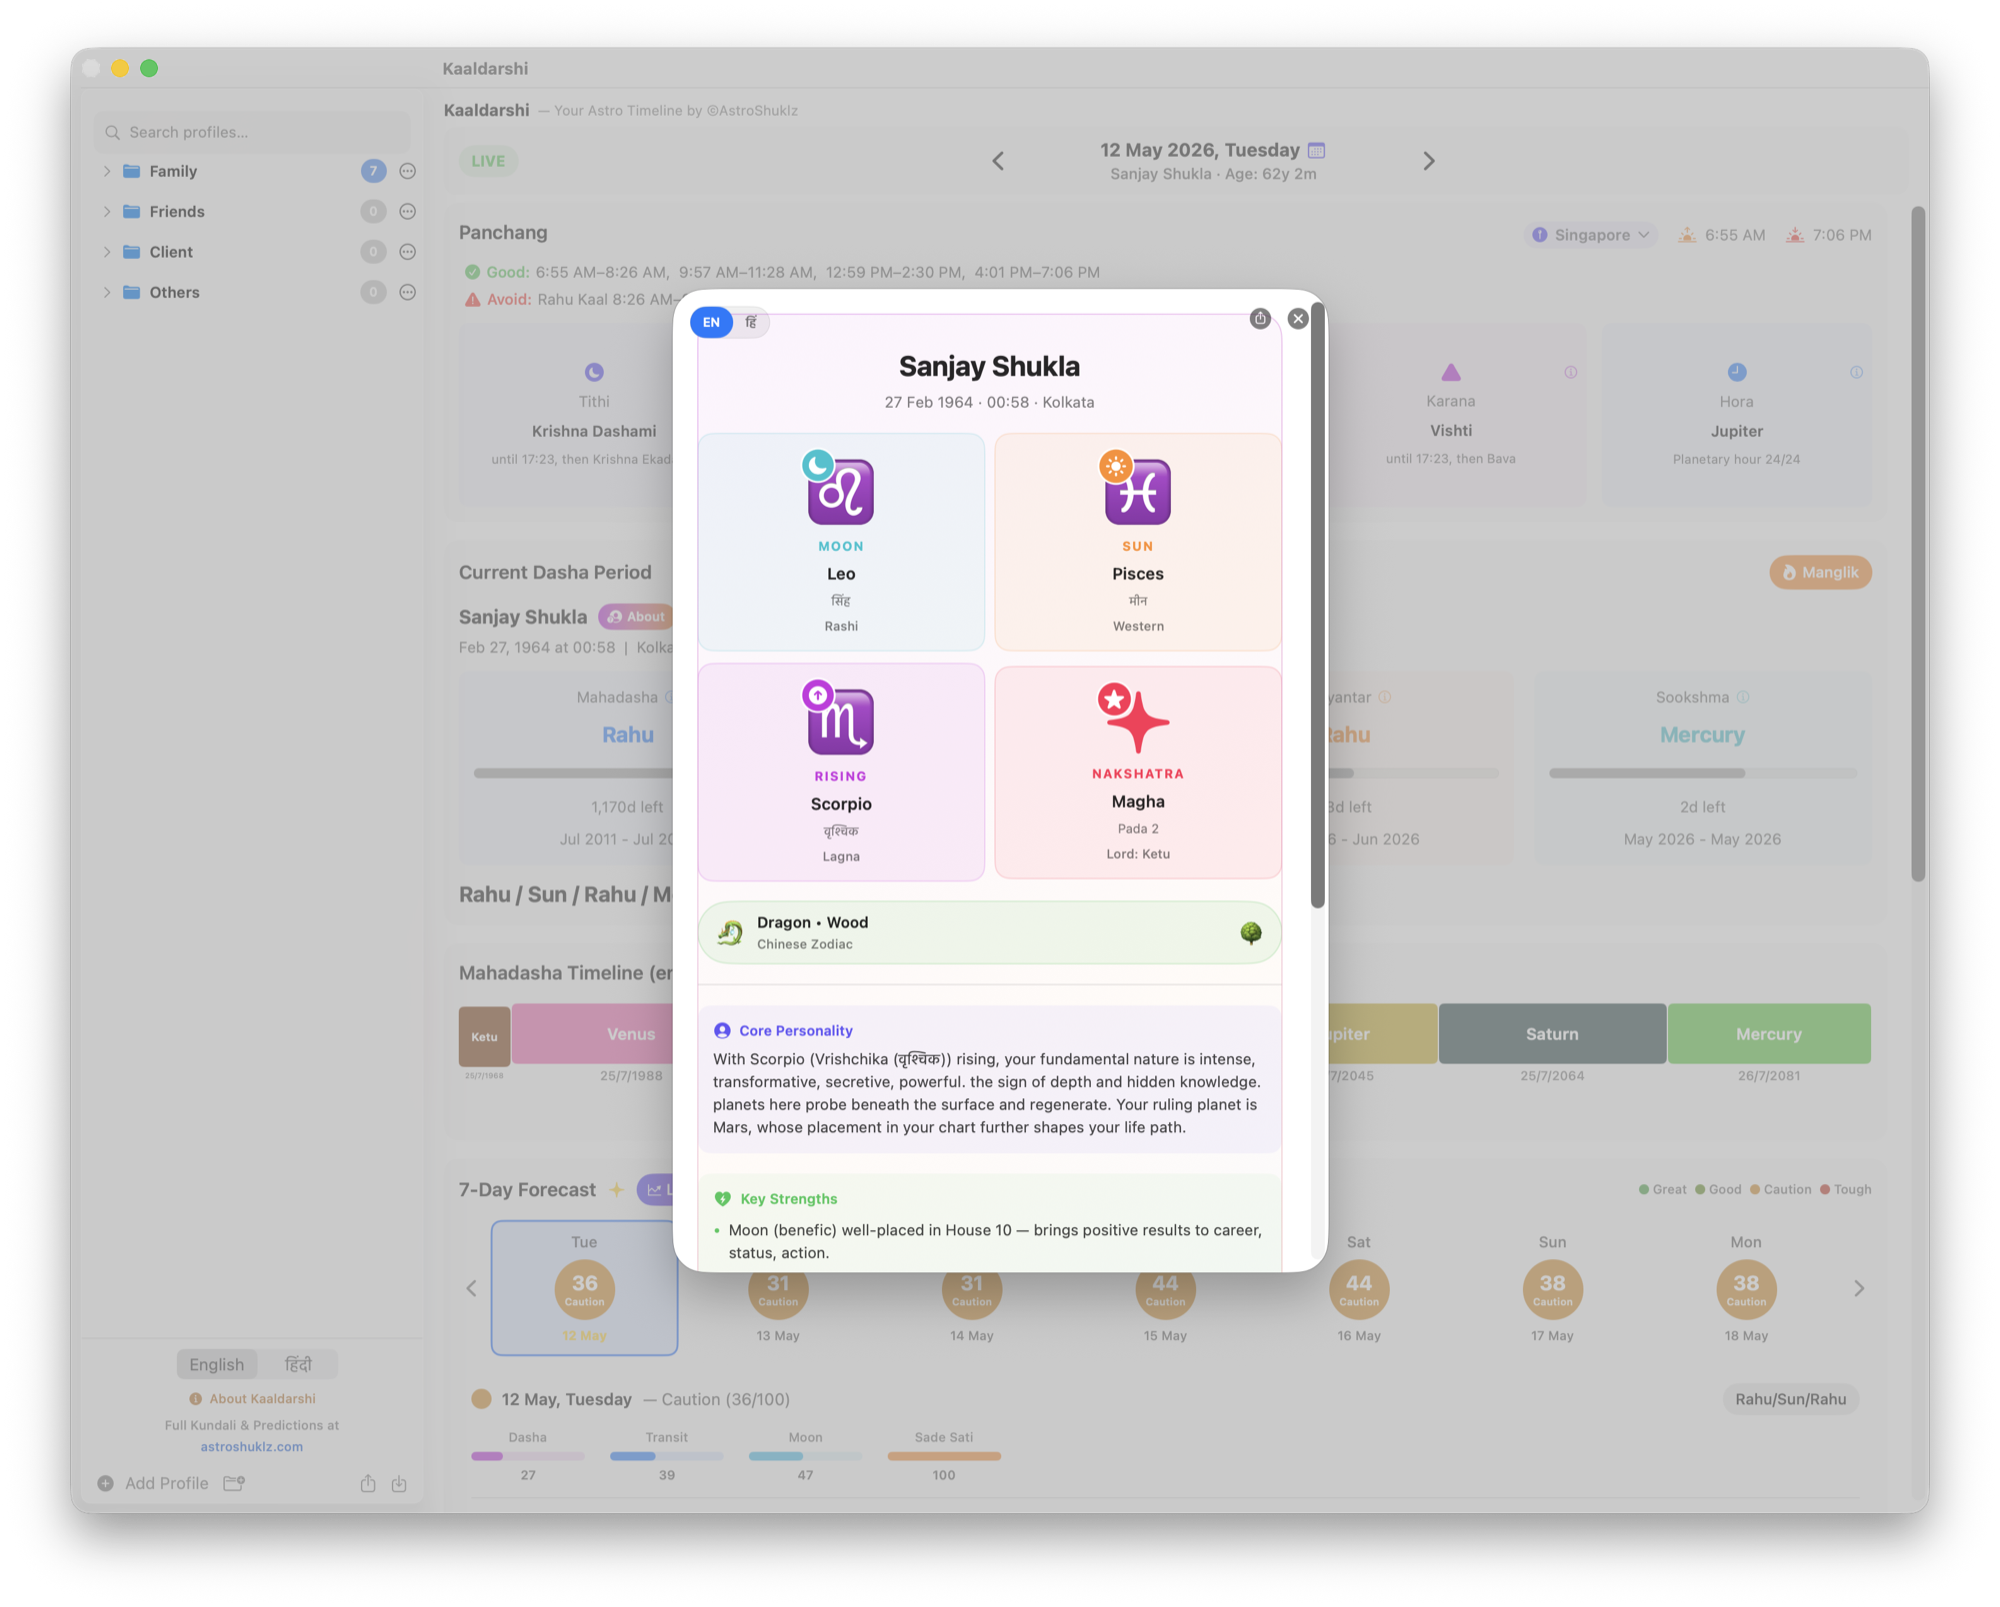Go to the next day arrow
Viewport: 2000px width, 1607px height.
pyautogui.click(x=1429, y=161)
